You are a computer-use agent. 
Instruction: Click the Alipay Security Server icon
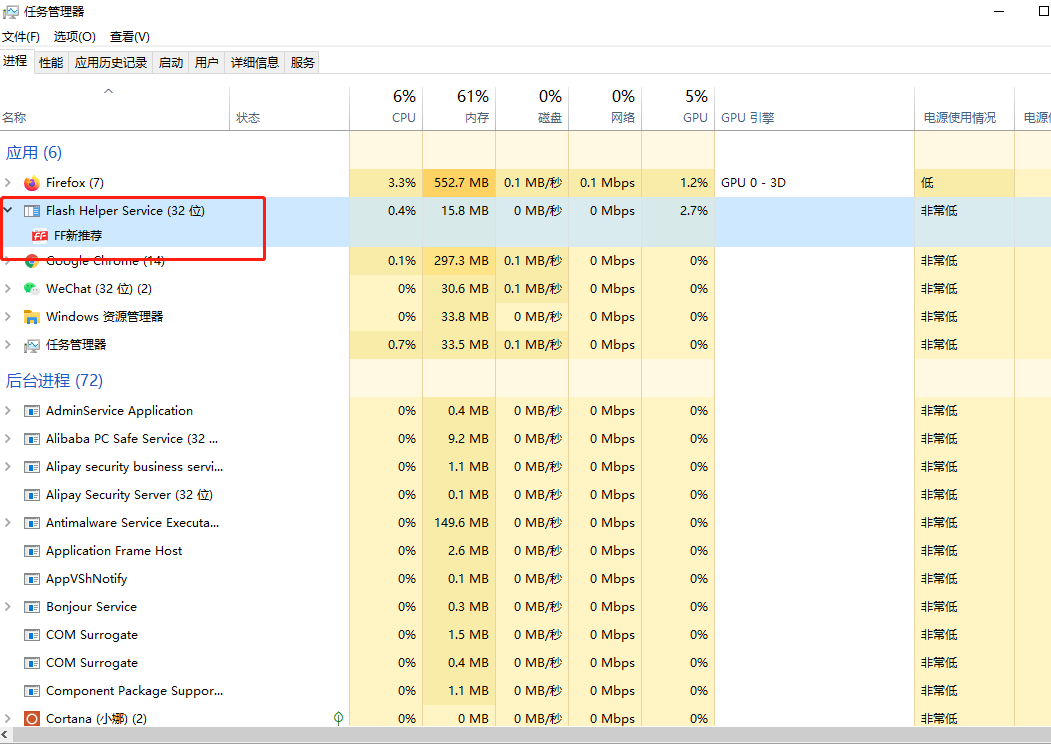32,496
